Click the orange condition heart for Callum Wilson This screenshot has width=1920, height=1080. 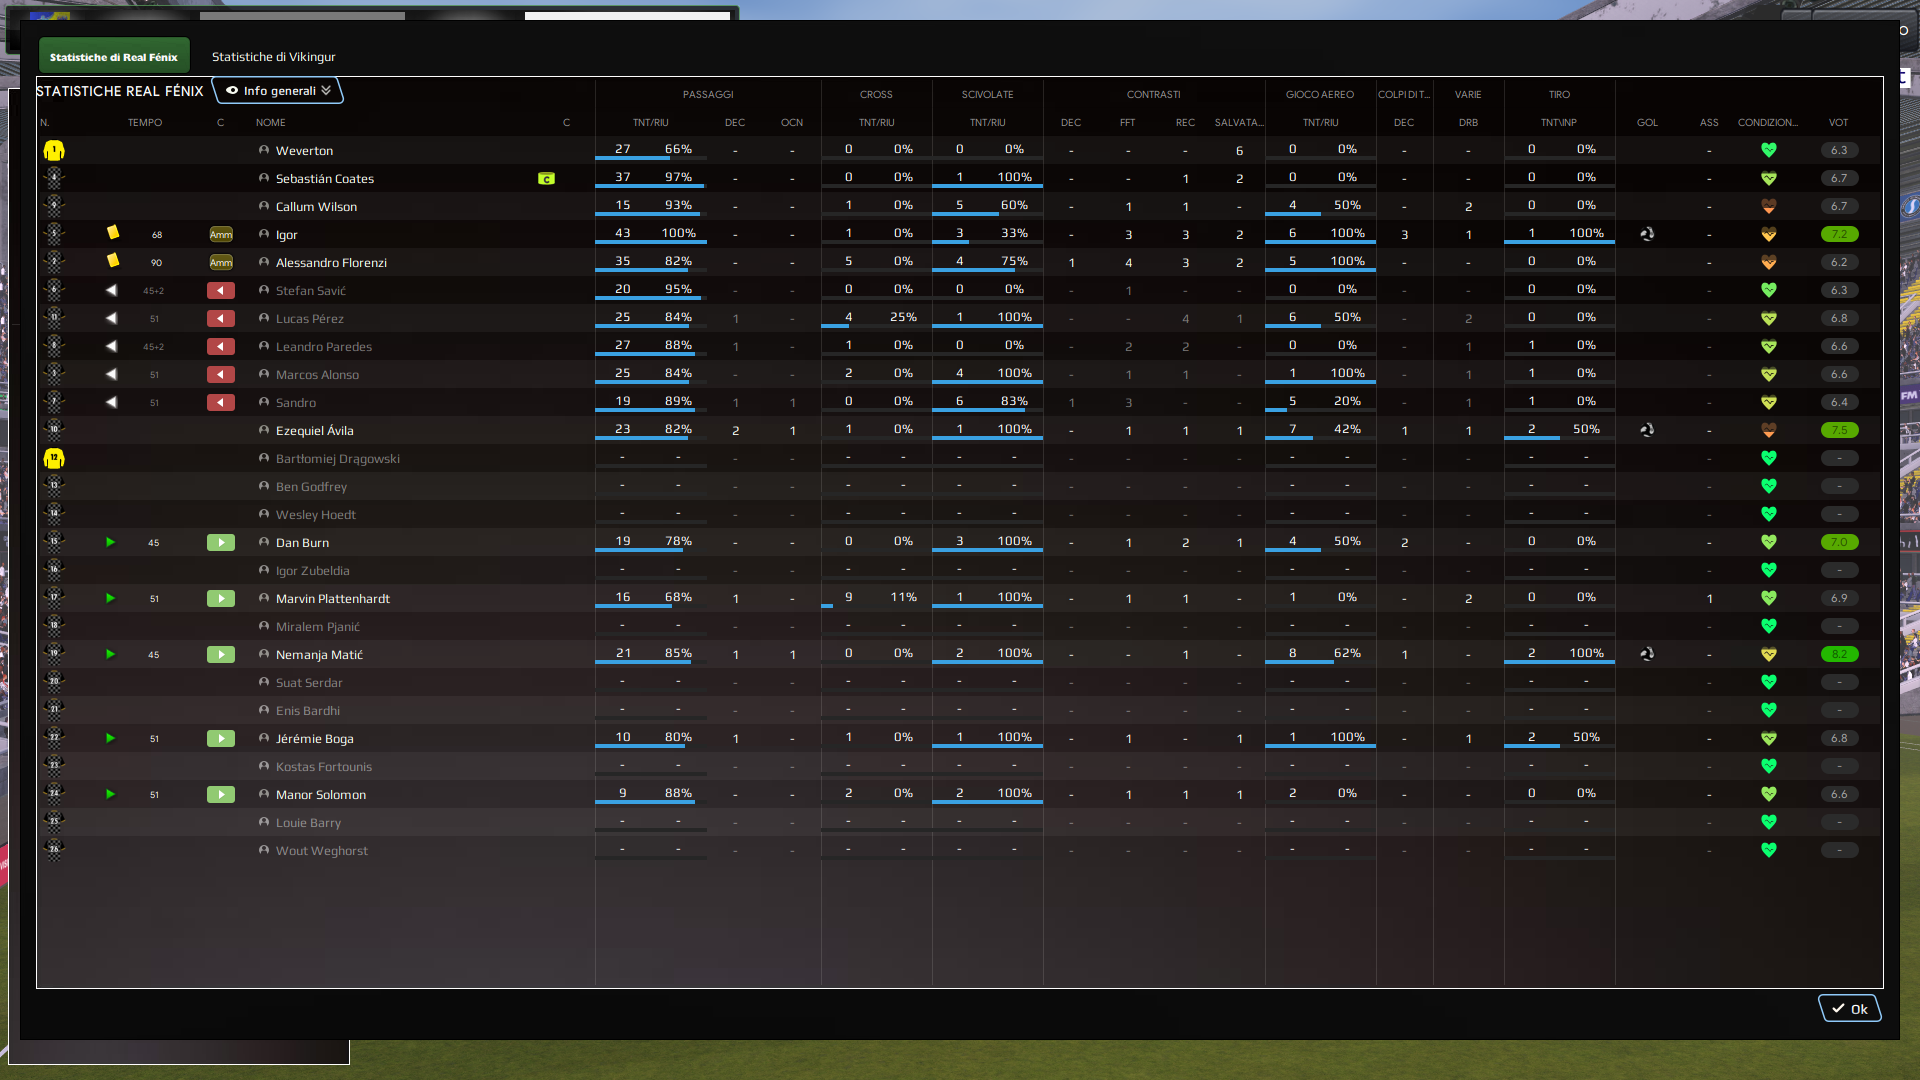(x=1768, y=206)
